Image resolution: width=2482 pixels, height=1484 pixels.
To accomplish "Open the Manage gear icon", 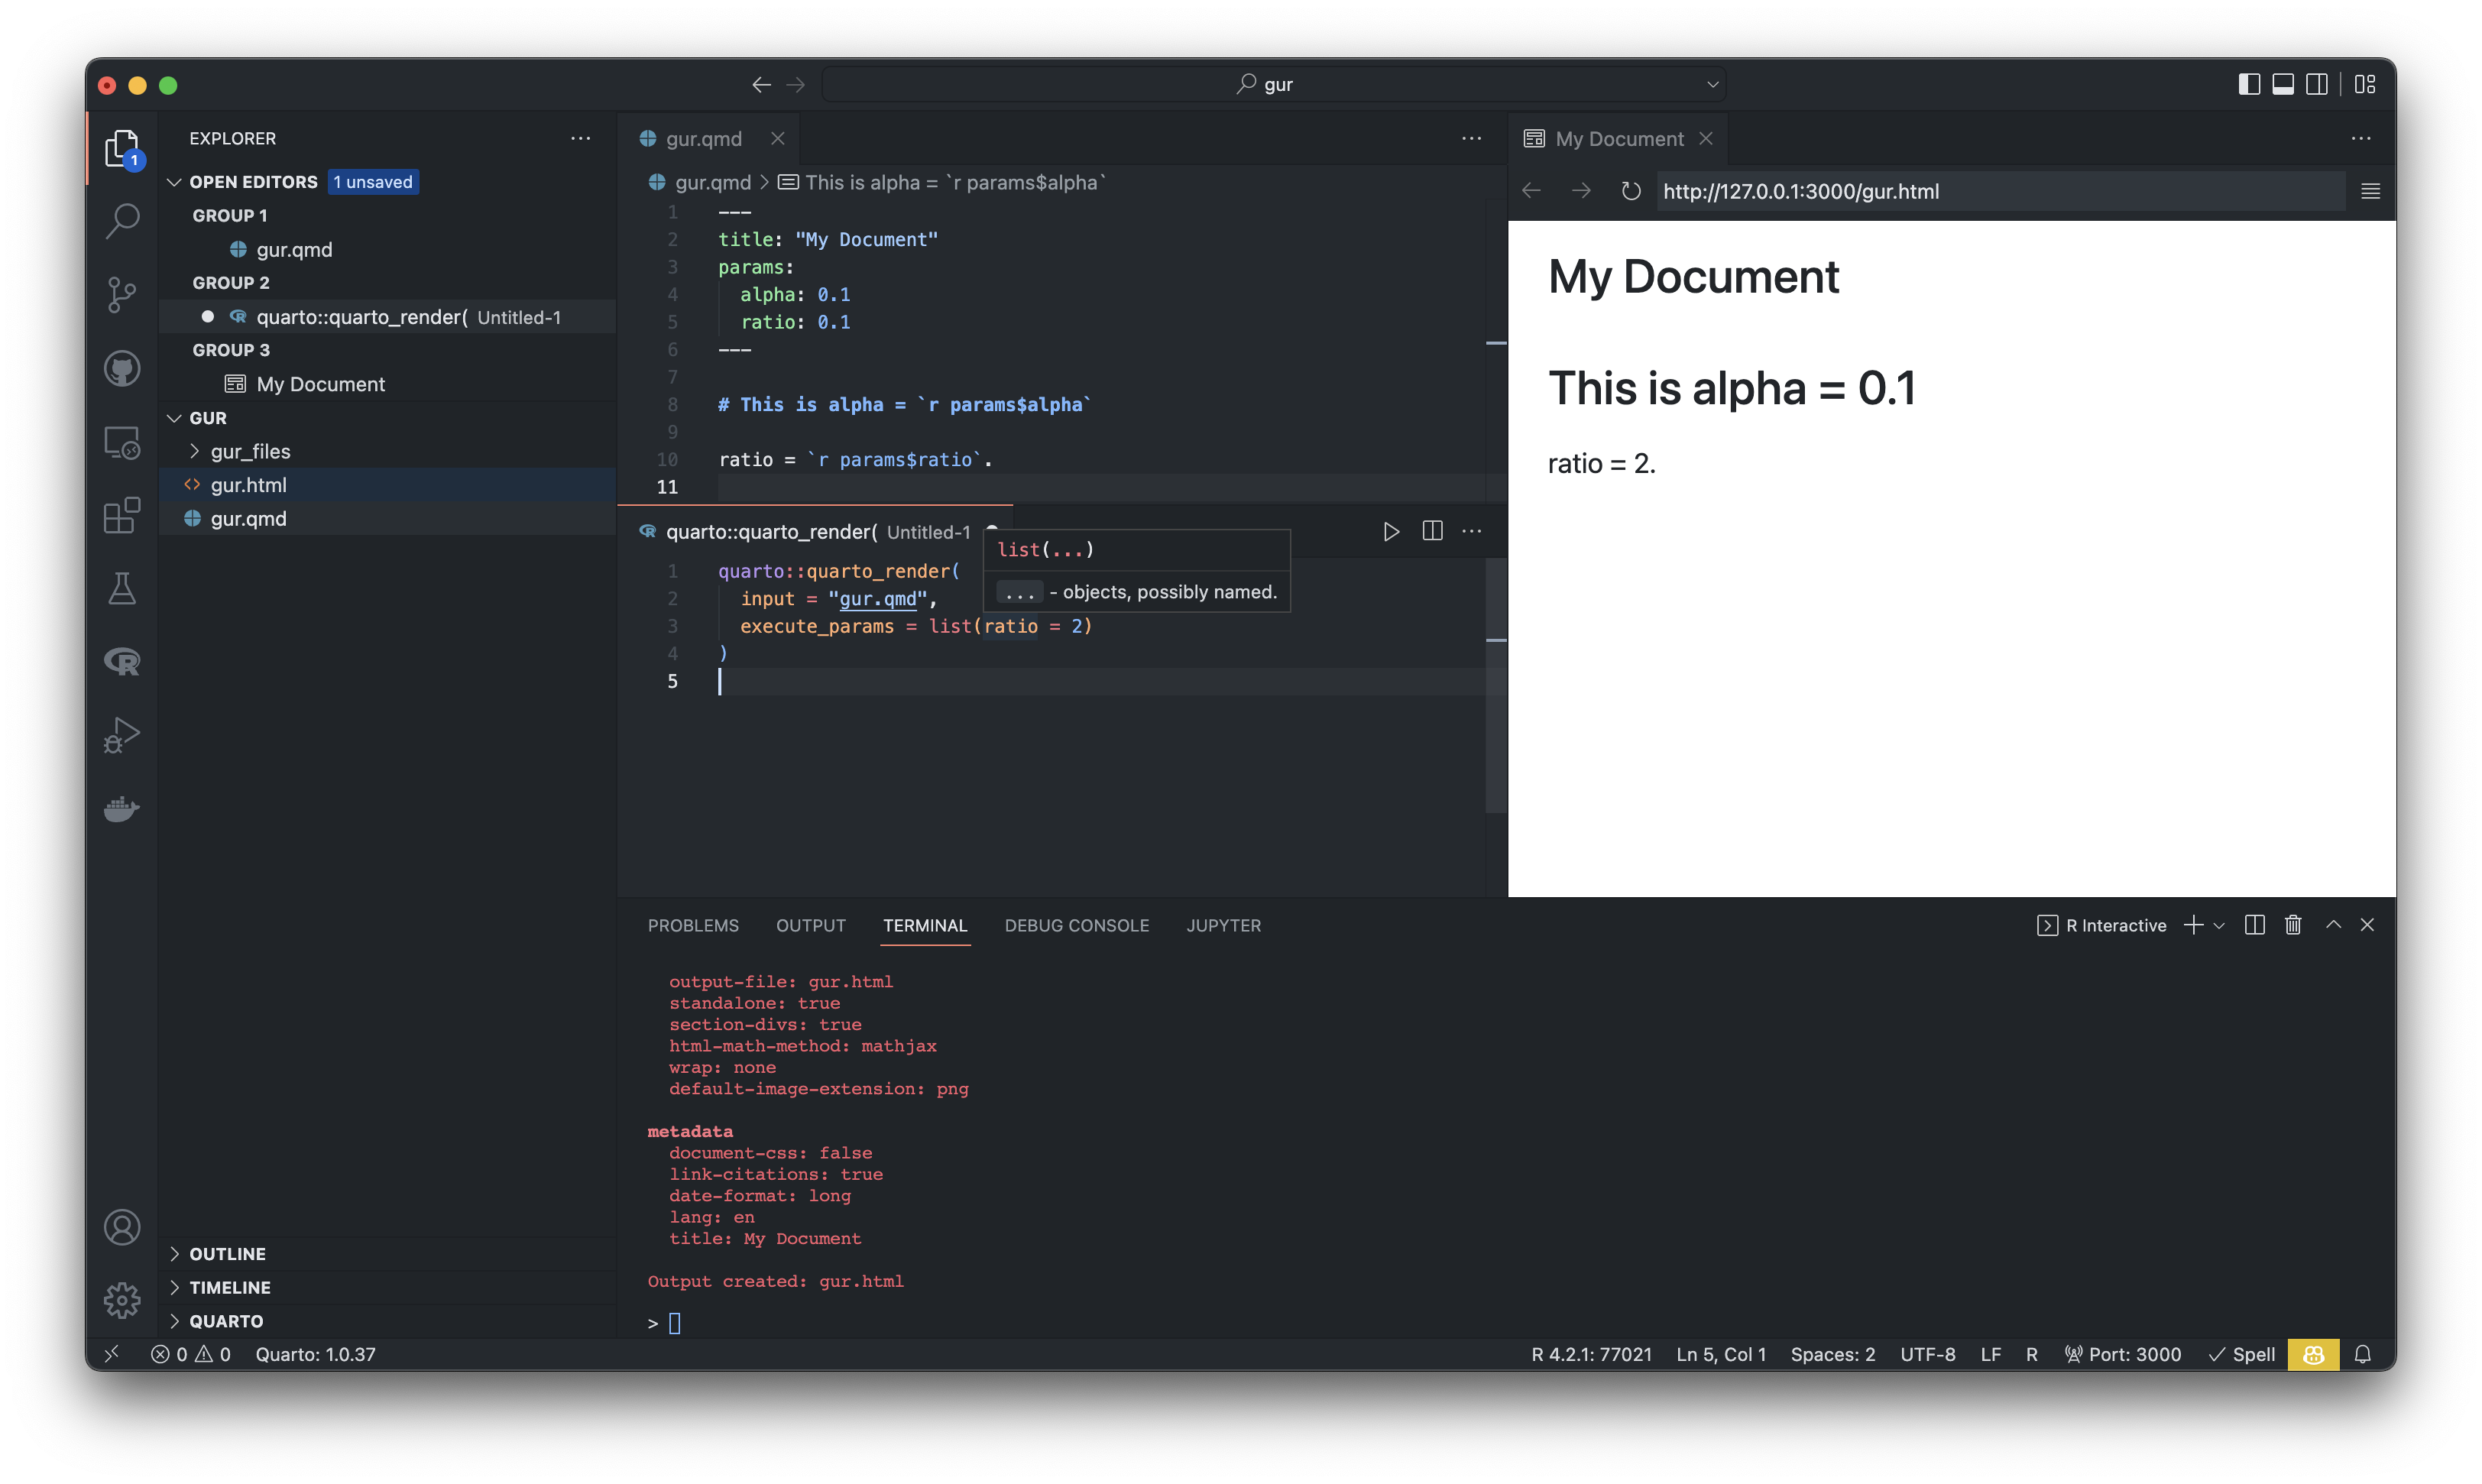I will 122,1301.
